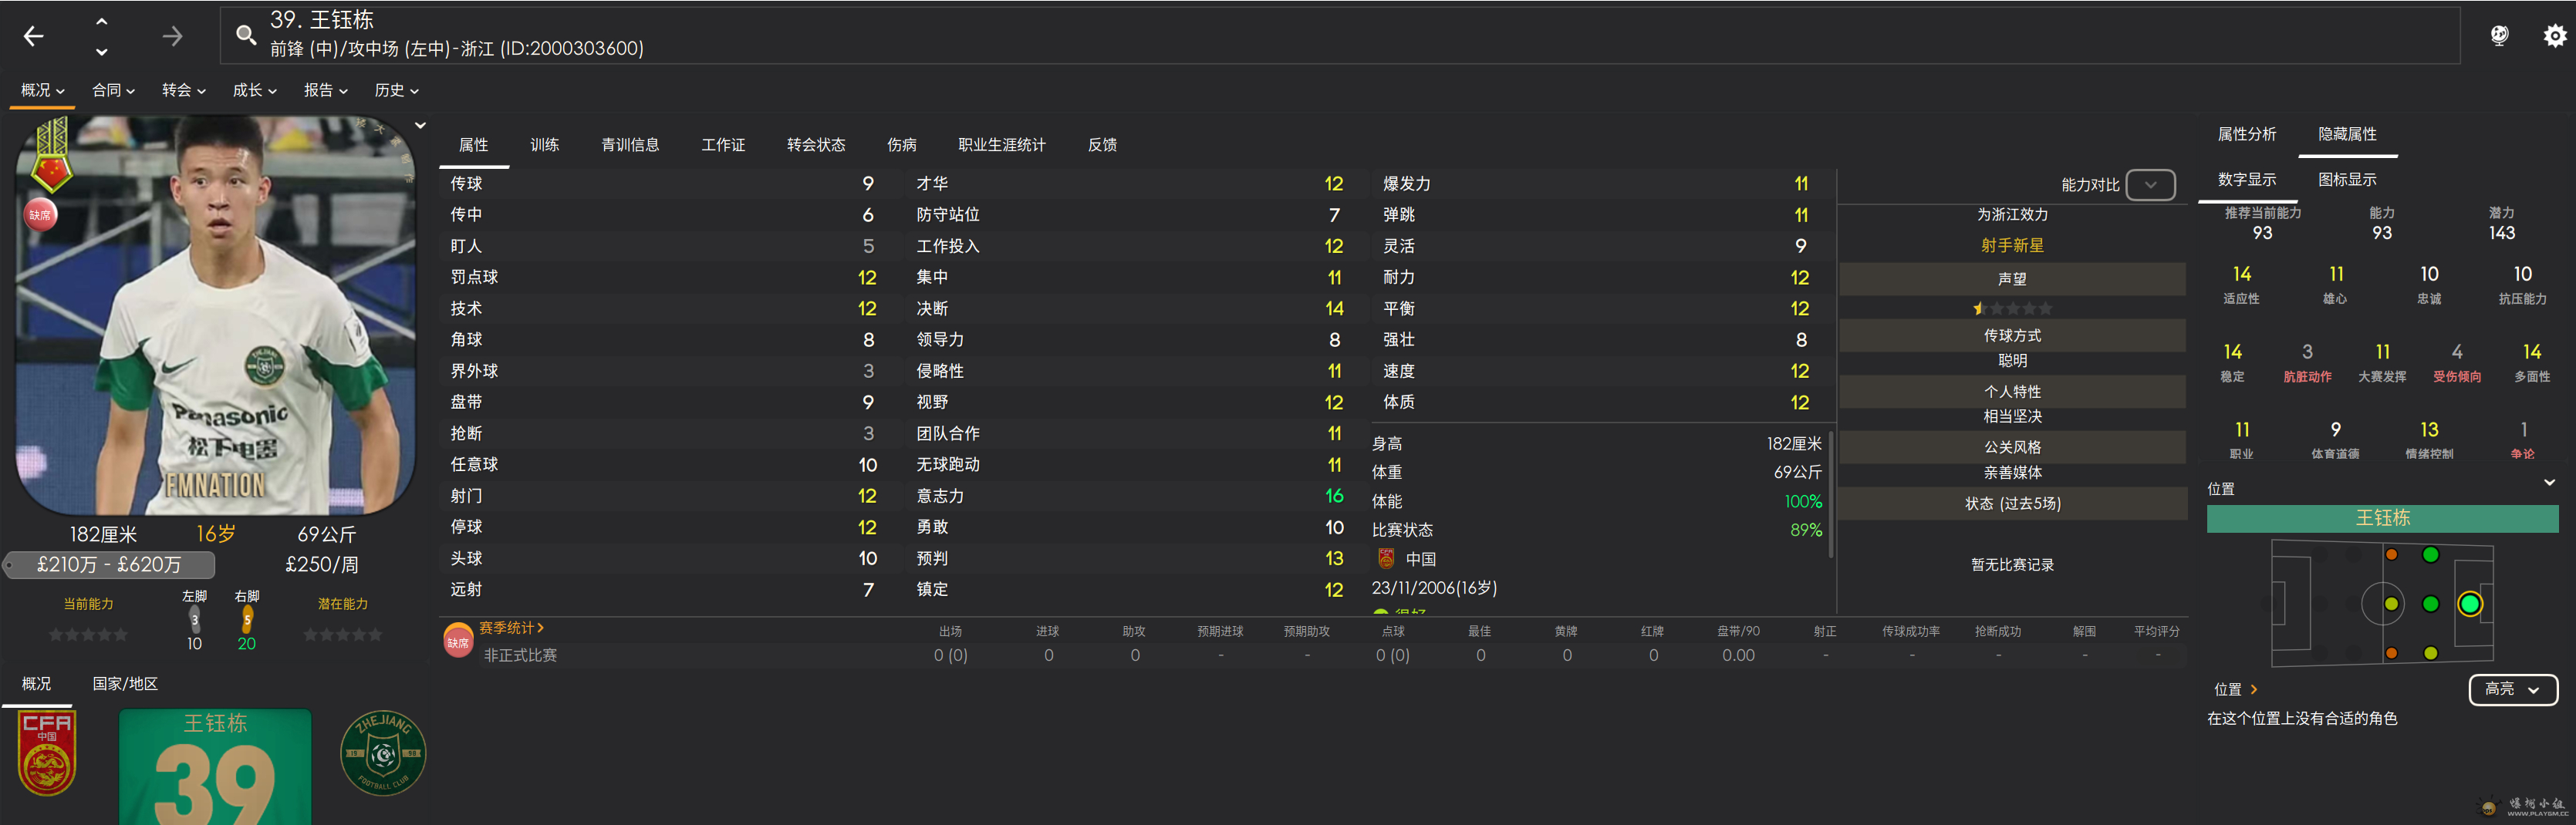Image resolution: width=2576 pixels, height=825 pixels.
Task: Switch to the 训练 tab
Action: click(x=544, y=145)
